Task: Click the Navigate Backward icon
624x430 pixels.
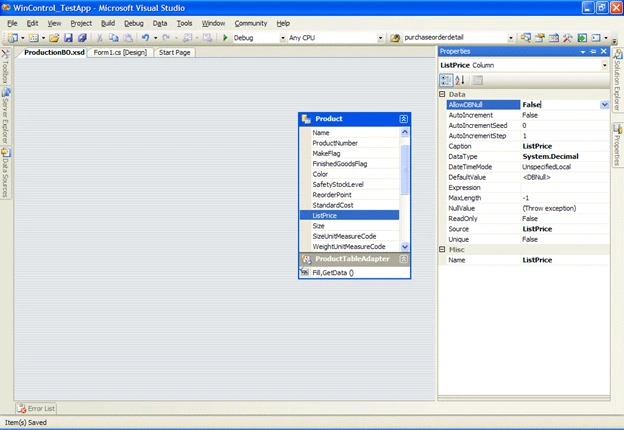Action: (x=187, y=38)
